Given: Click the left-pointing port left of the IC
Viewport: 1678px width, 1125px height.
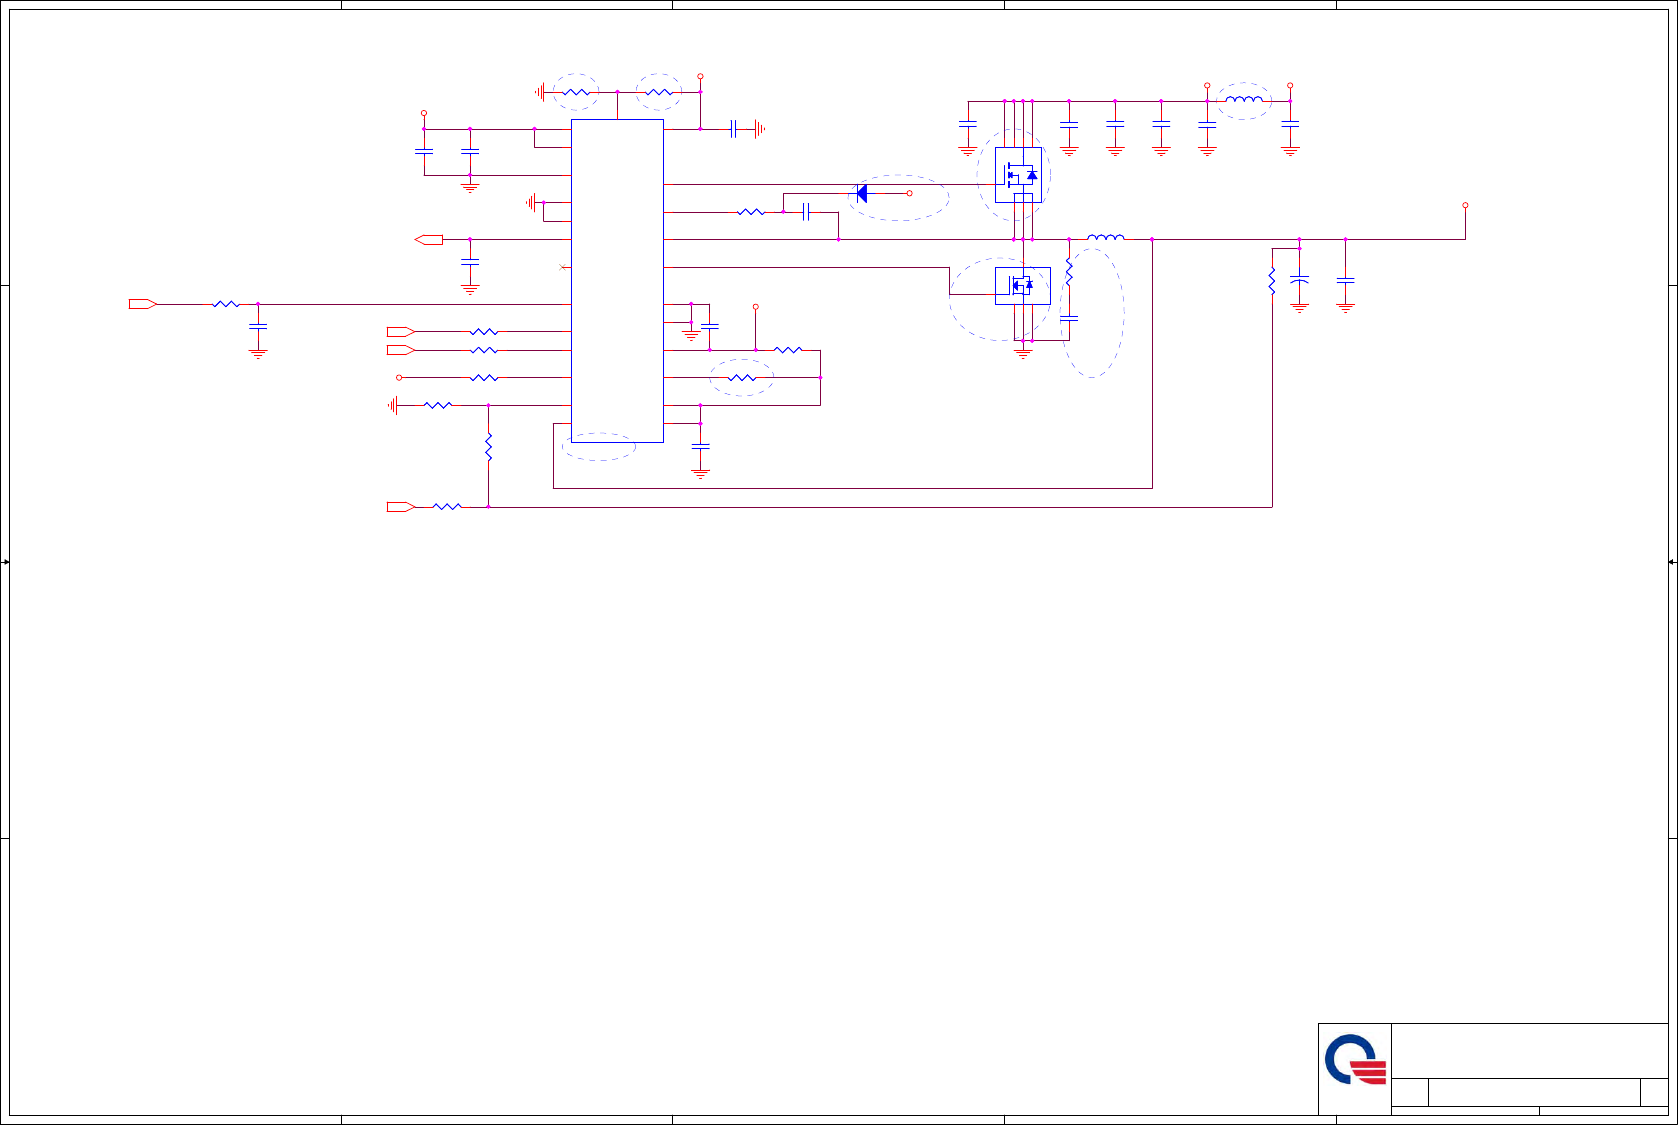Looking at the screenshot, I should [x=429, y=240].
